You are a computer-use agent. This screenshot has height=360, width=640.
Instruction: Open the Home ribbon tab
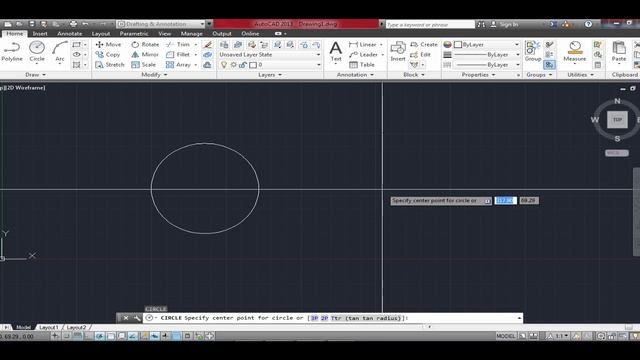15,33
